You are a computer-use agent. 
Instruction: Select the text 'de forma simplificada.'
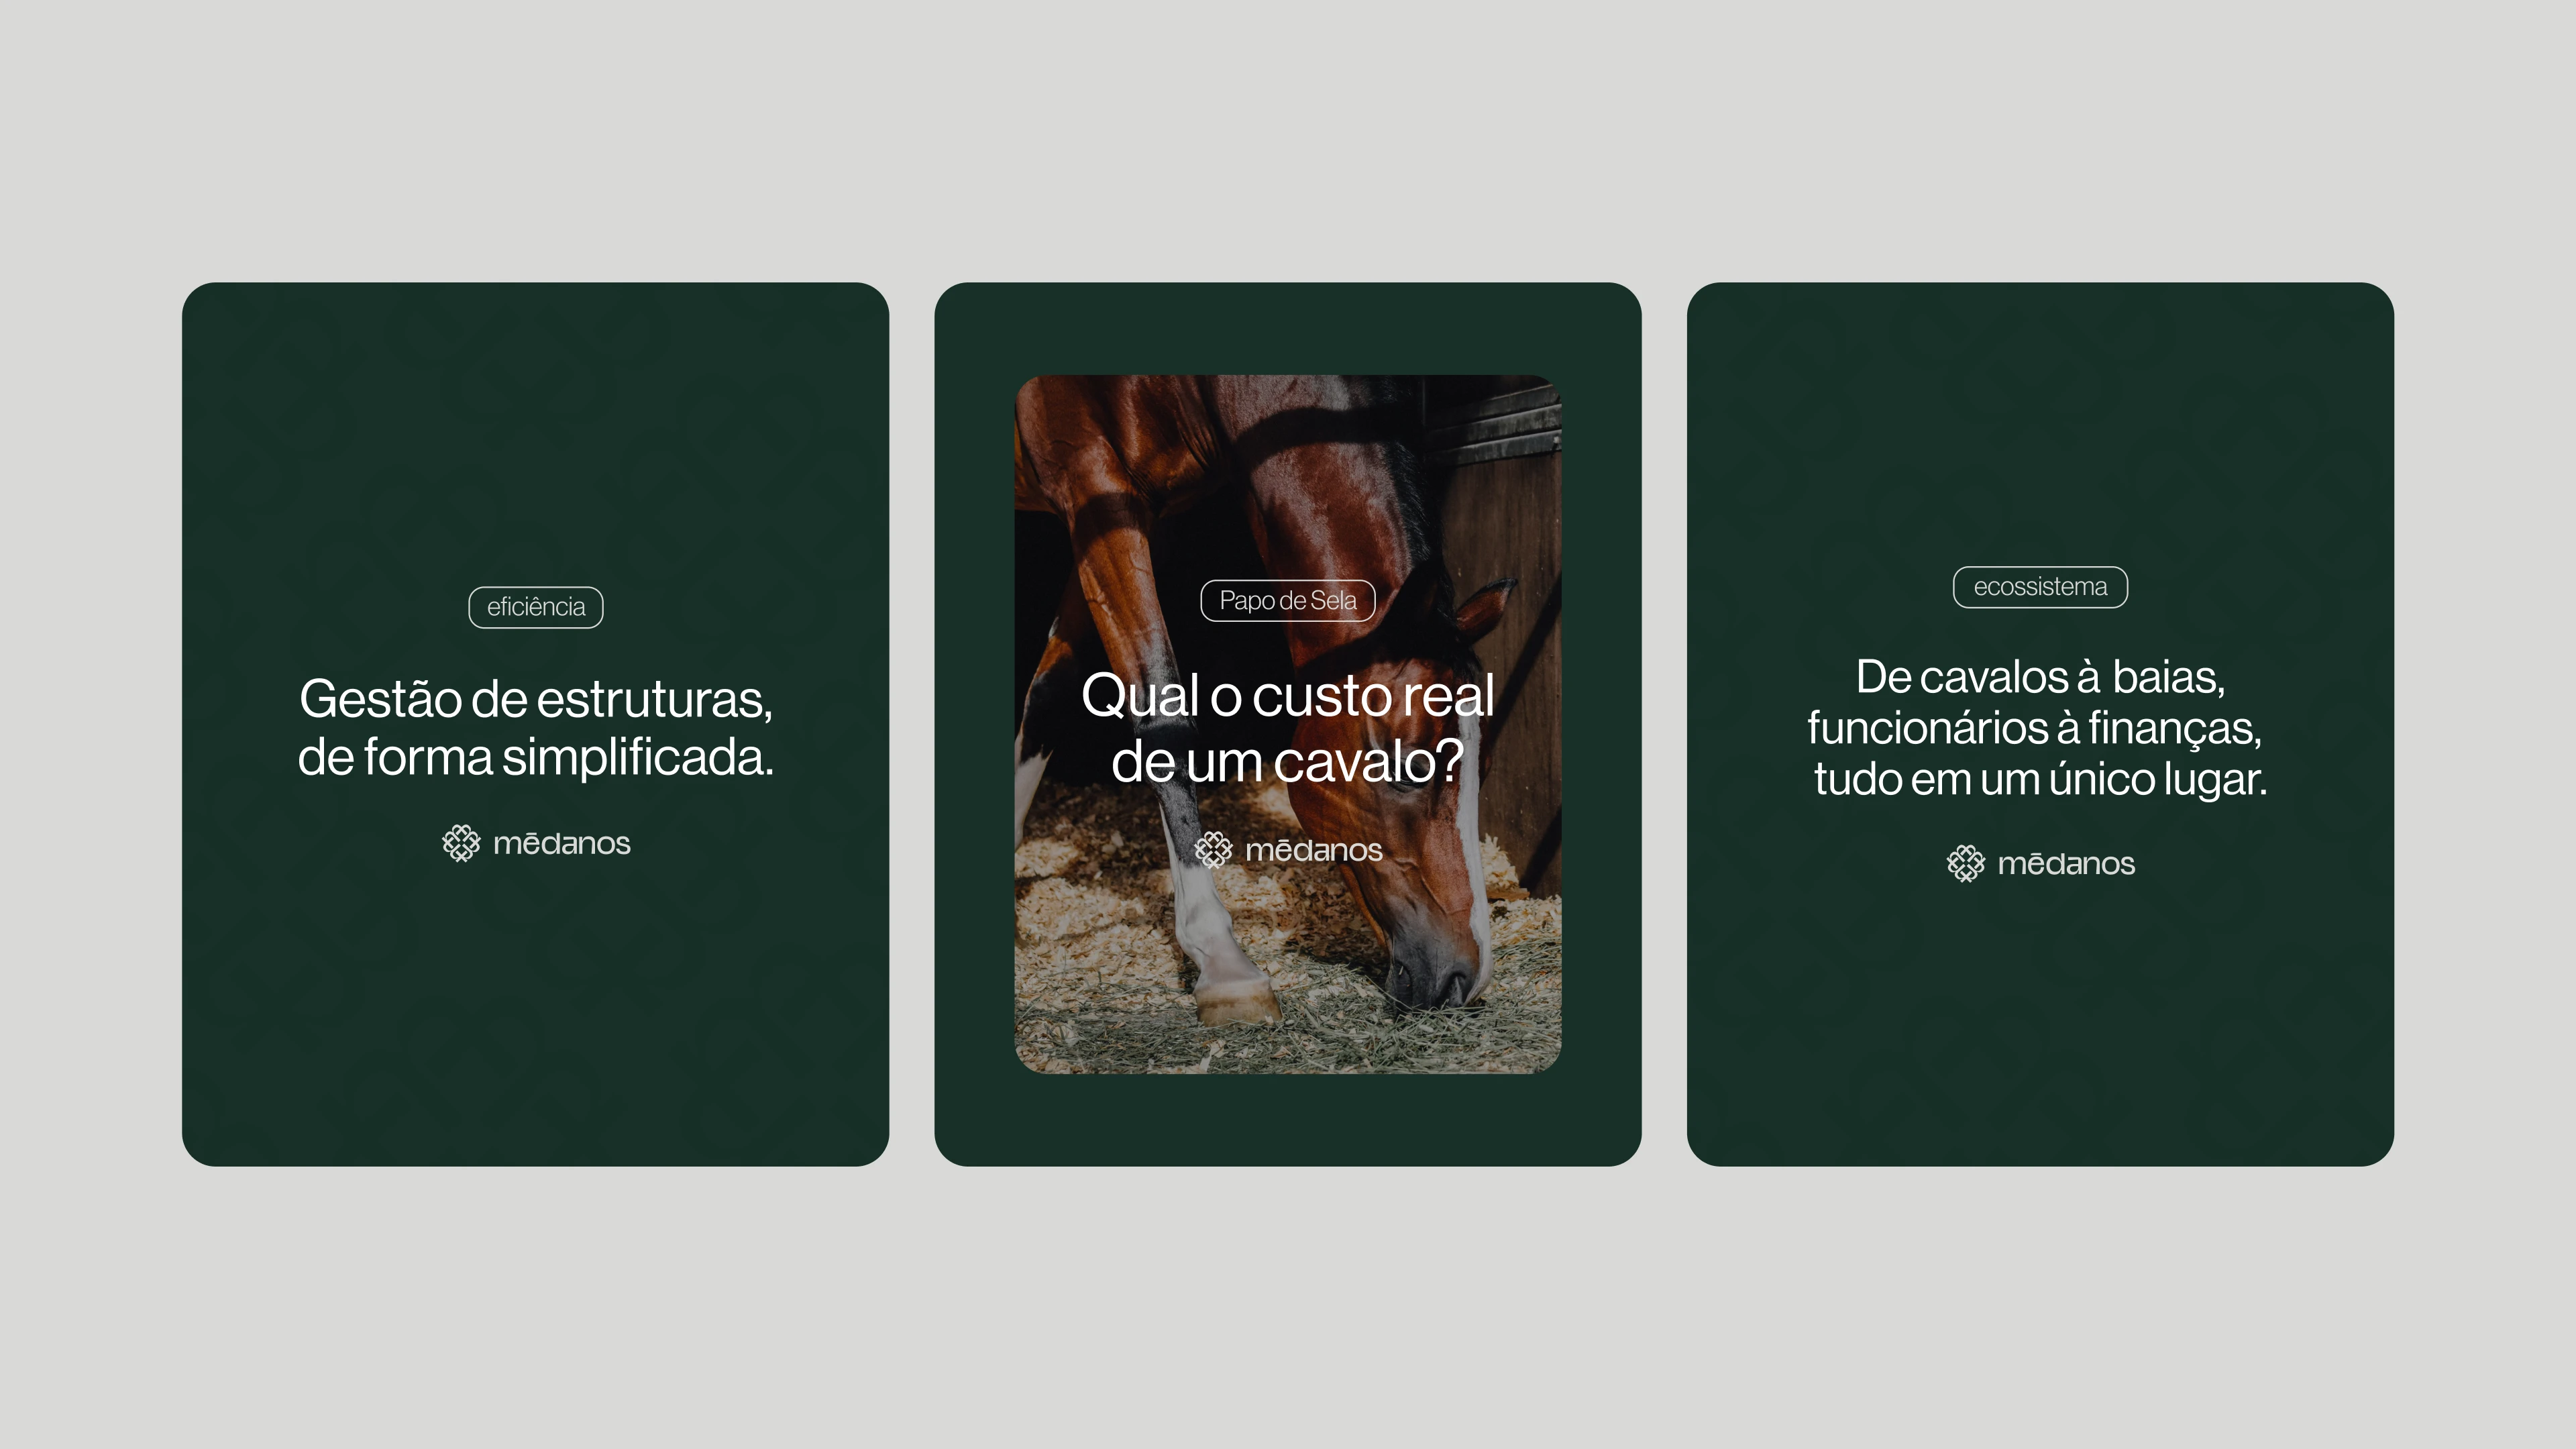536,757
